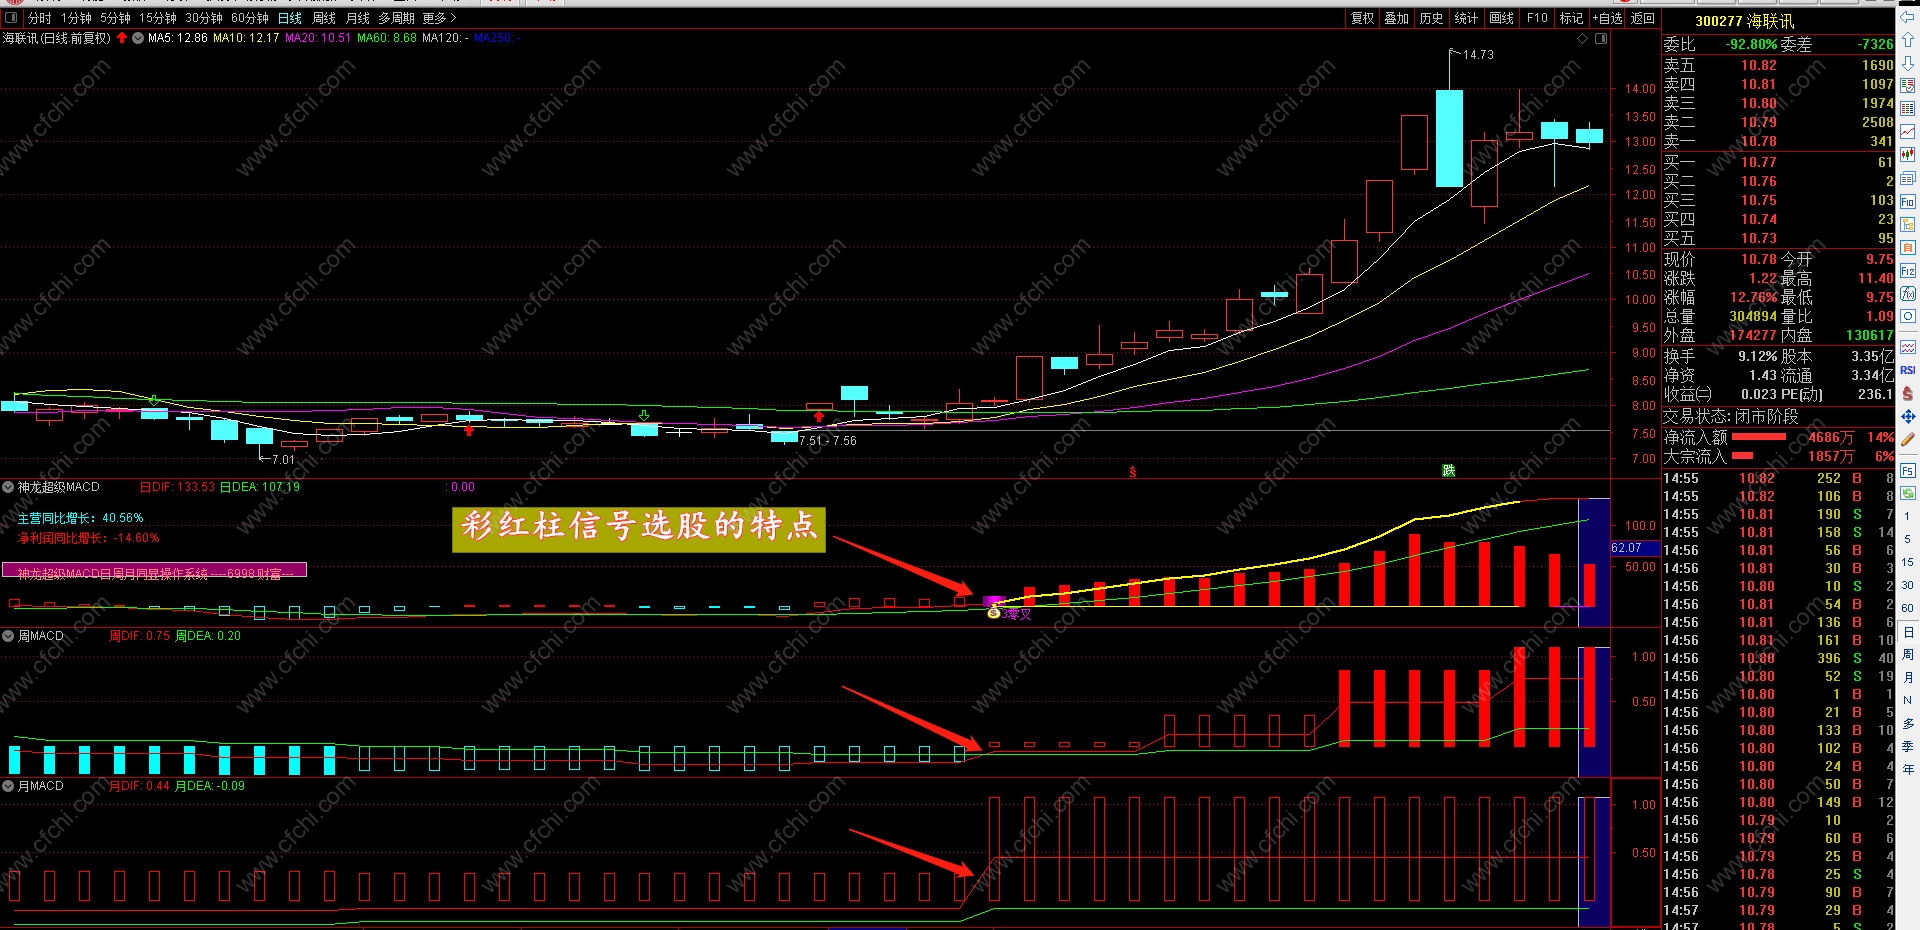The width and height of the screenshot is (1920, 930).
Task: Click the 统计 statistics button
Action: 1466,18
